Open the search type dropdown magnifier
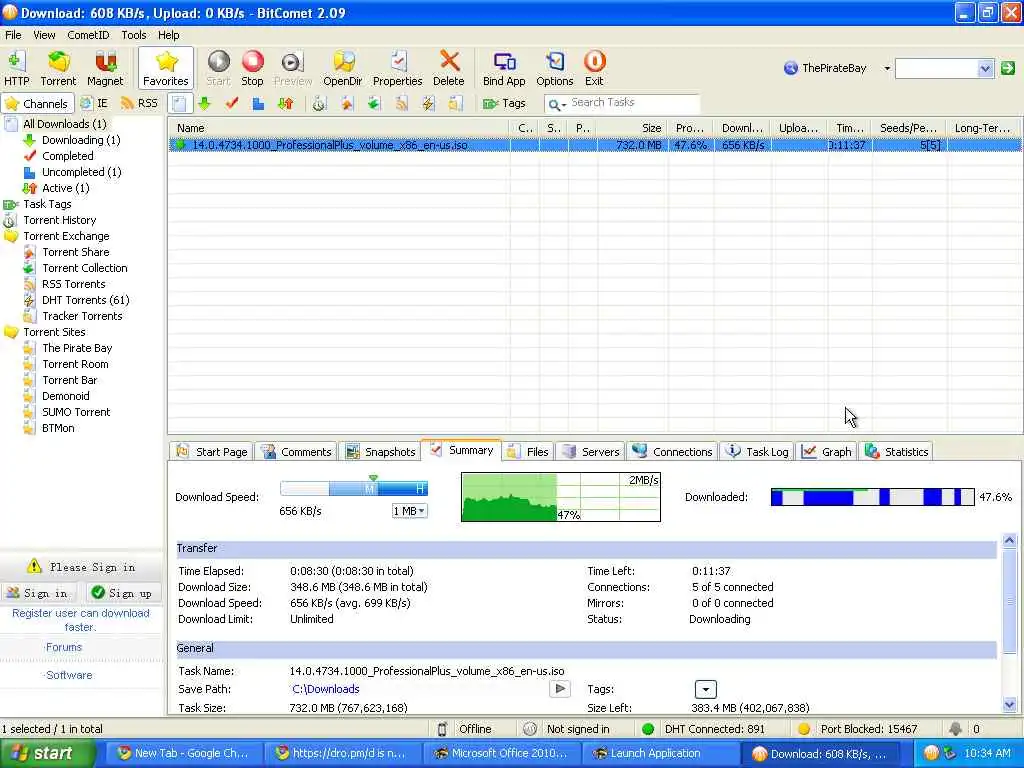This screenshot has width=1024, height=768. (x=556, y=104)
